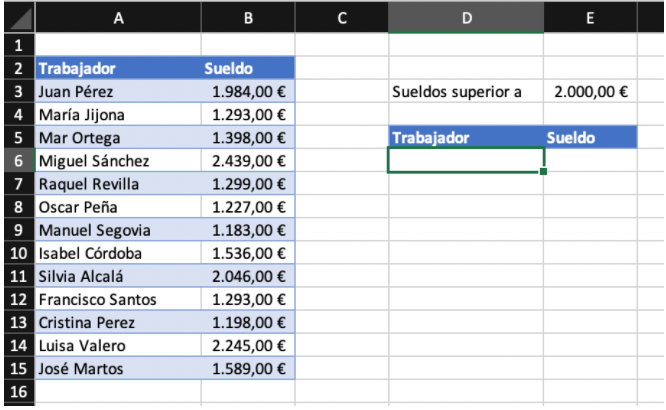Click column E header

tap(590, 18)
